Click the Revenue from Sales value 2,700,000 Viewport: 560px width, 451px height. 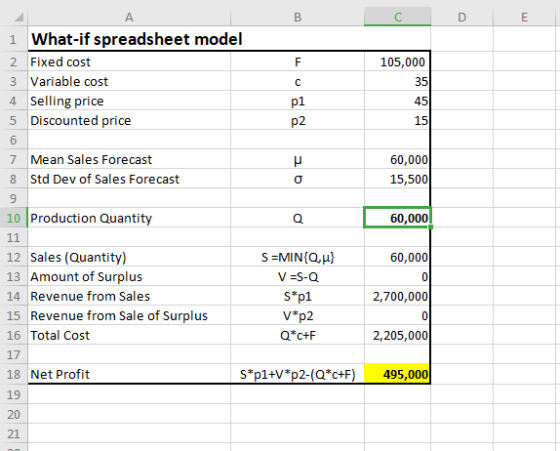398,296
